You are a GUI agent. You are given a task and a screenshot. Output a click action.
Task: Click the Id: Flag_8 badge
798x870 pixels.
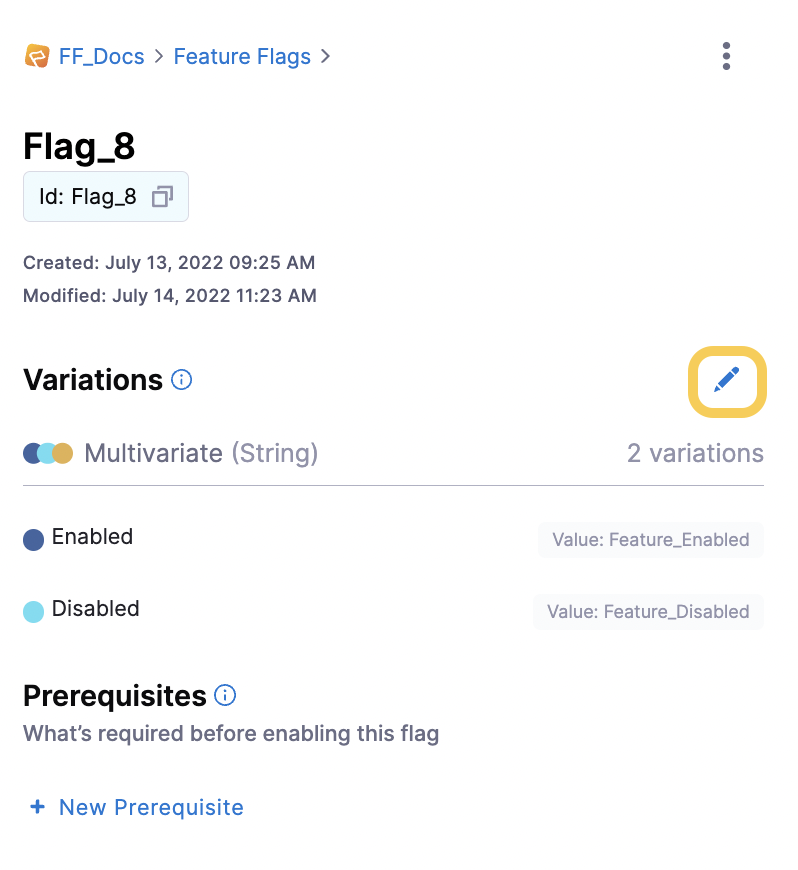(x=105, y=196)
